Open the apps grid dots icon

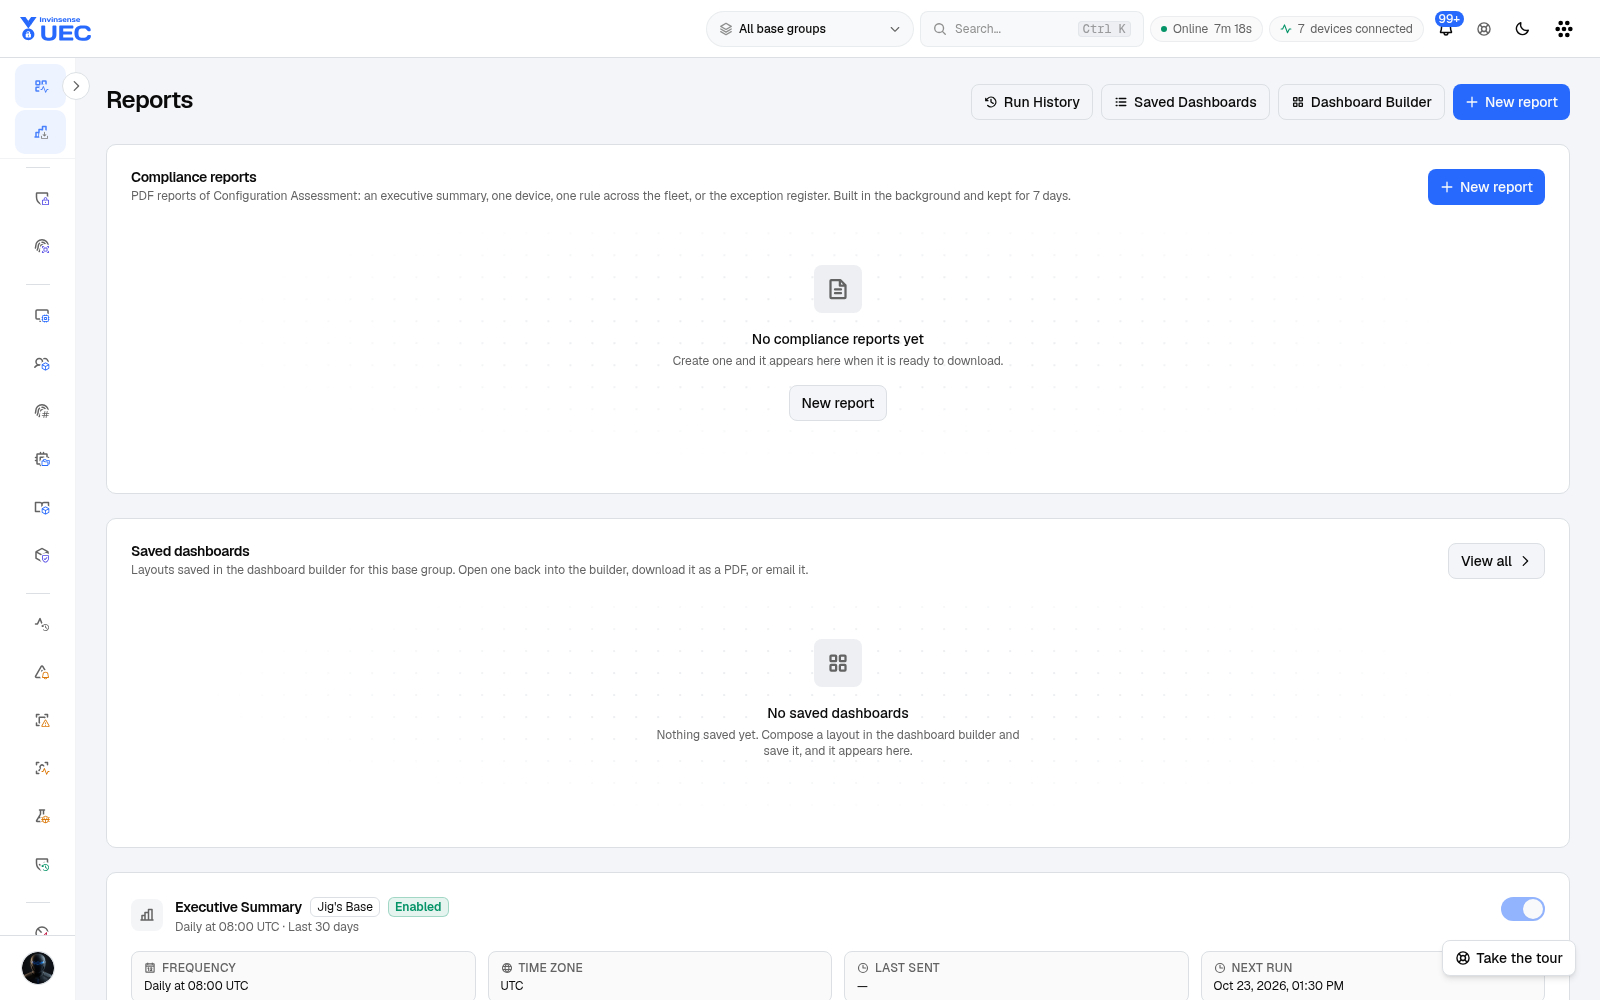(x=1564, y=29)
